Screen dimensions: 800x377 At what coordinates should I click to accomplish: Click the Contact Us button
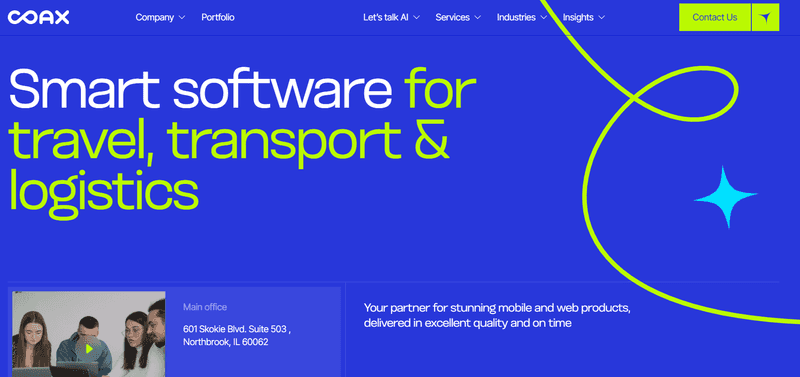click(715, 17)
